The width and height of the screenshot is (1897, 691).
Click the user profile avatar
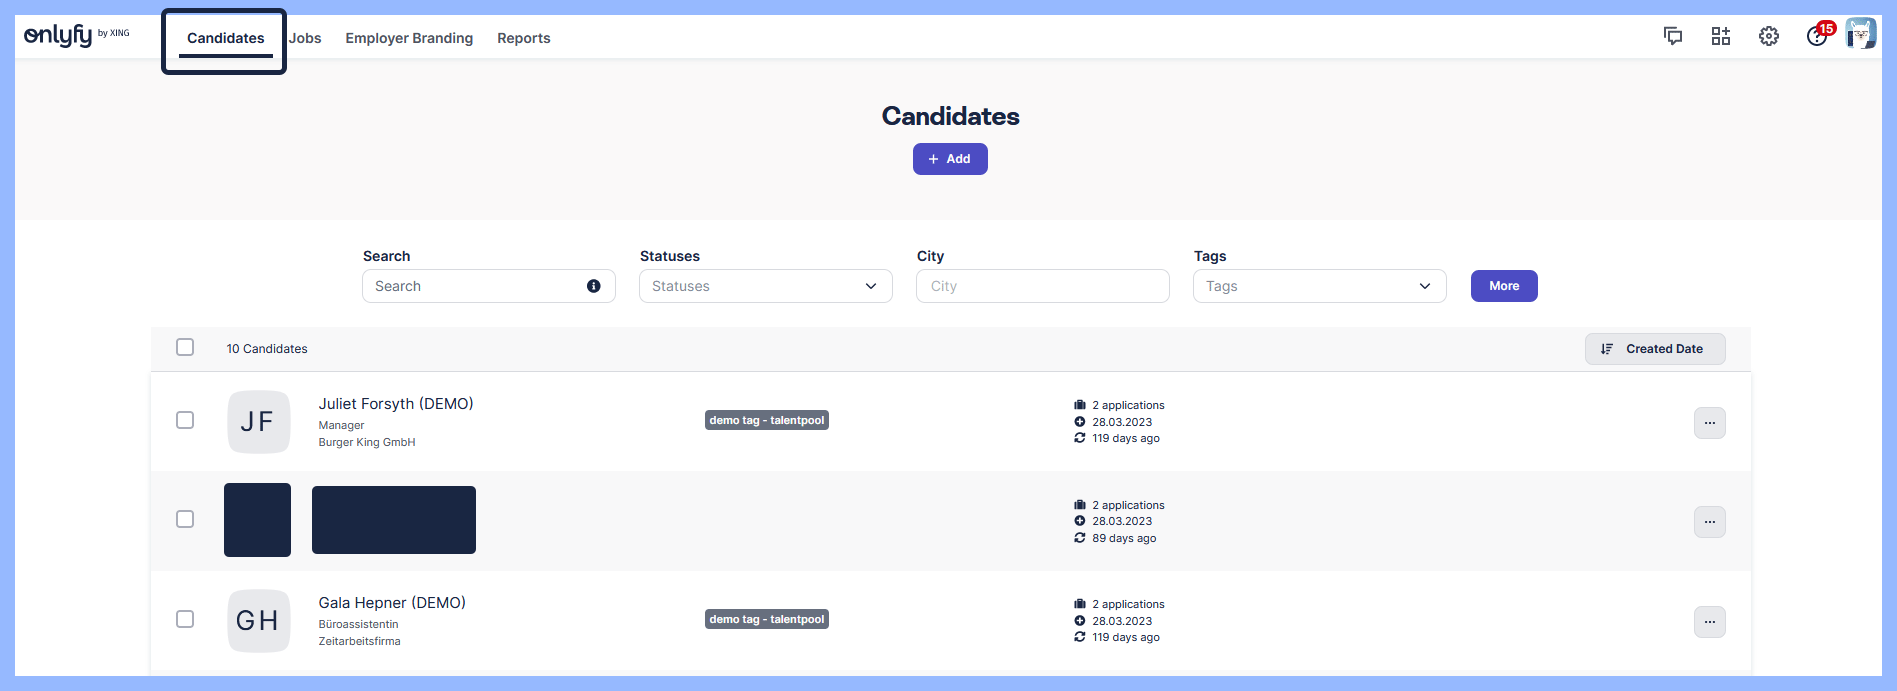coord(1860,33)
